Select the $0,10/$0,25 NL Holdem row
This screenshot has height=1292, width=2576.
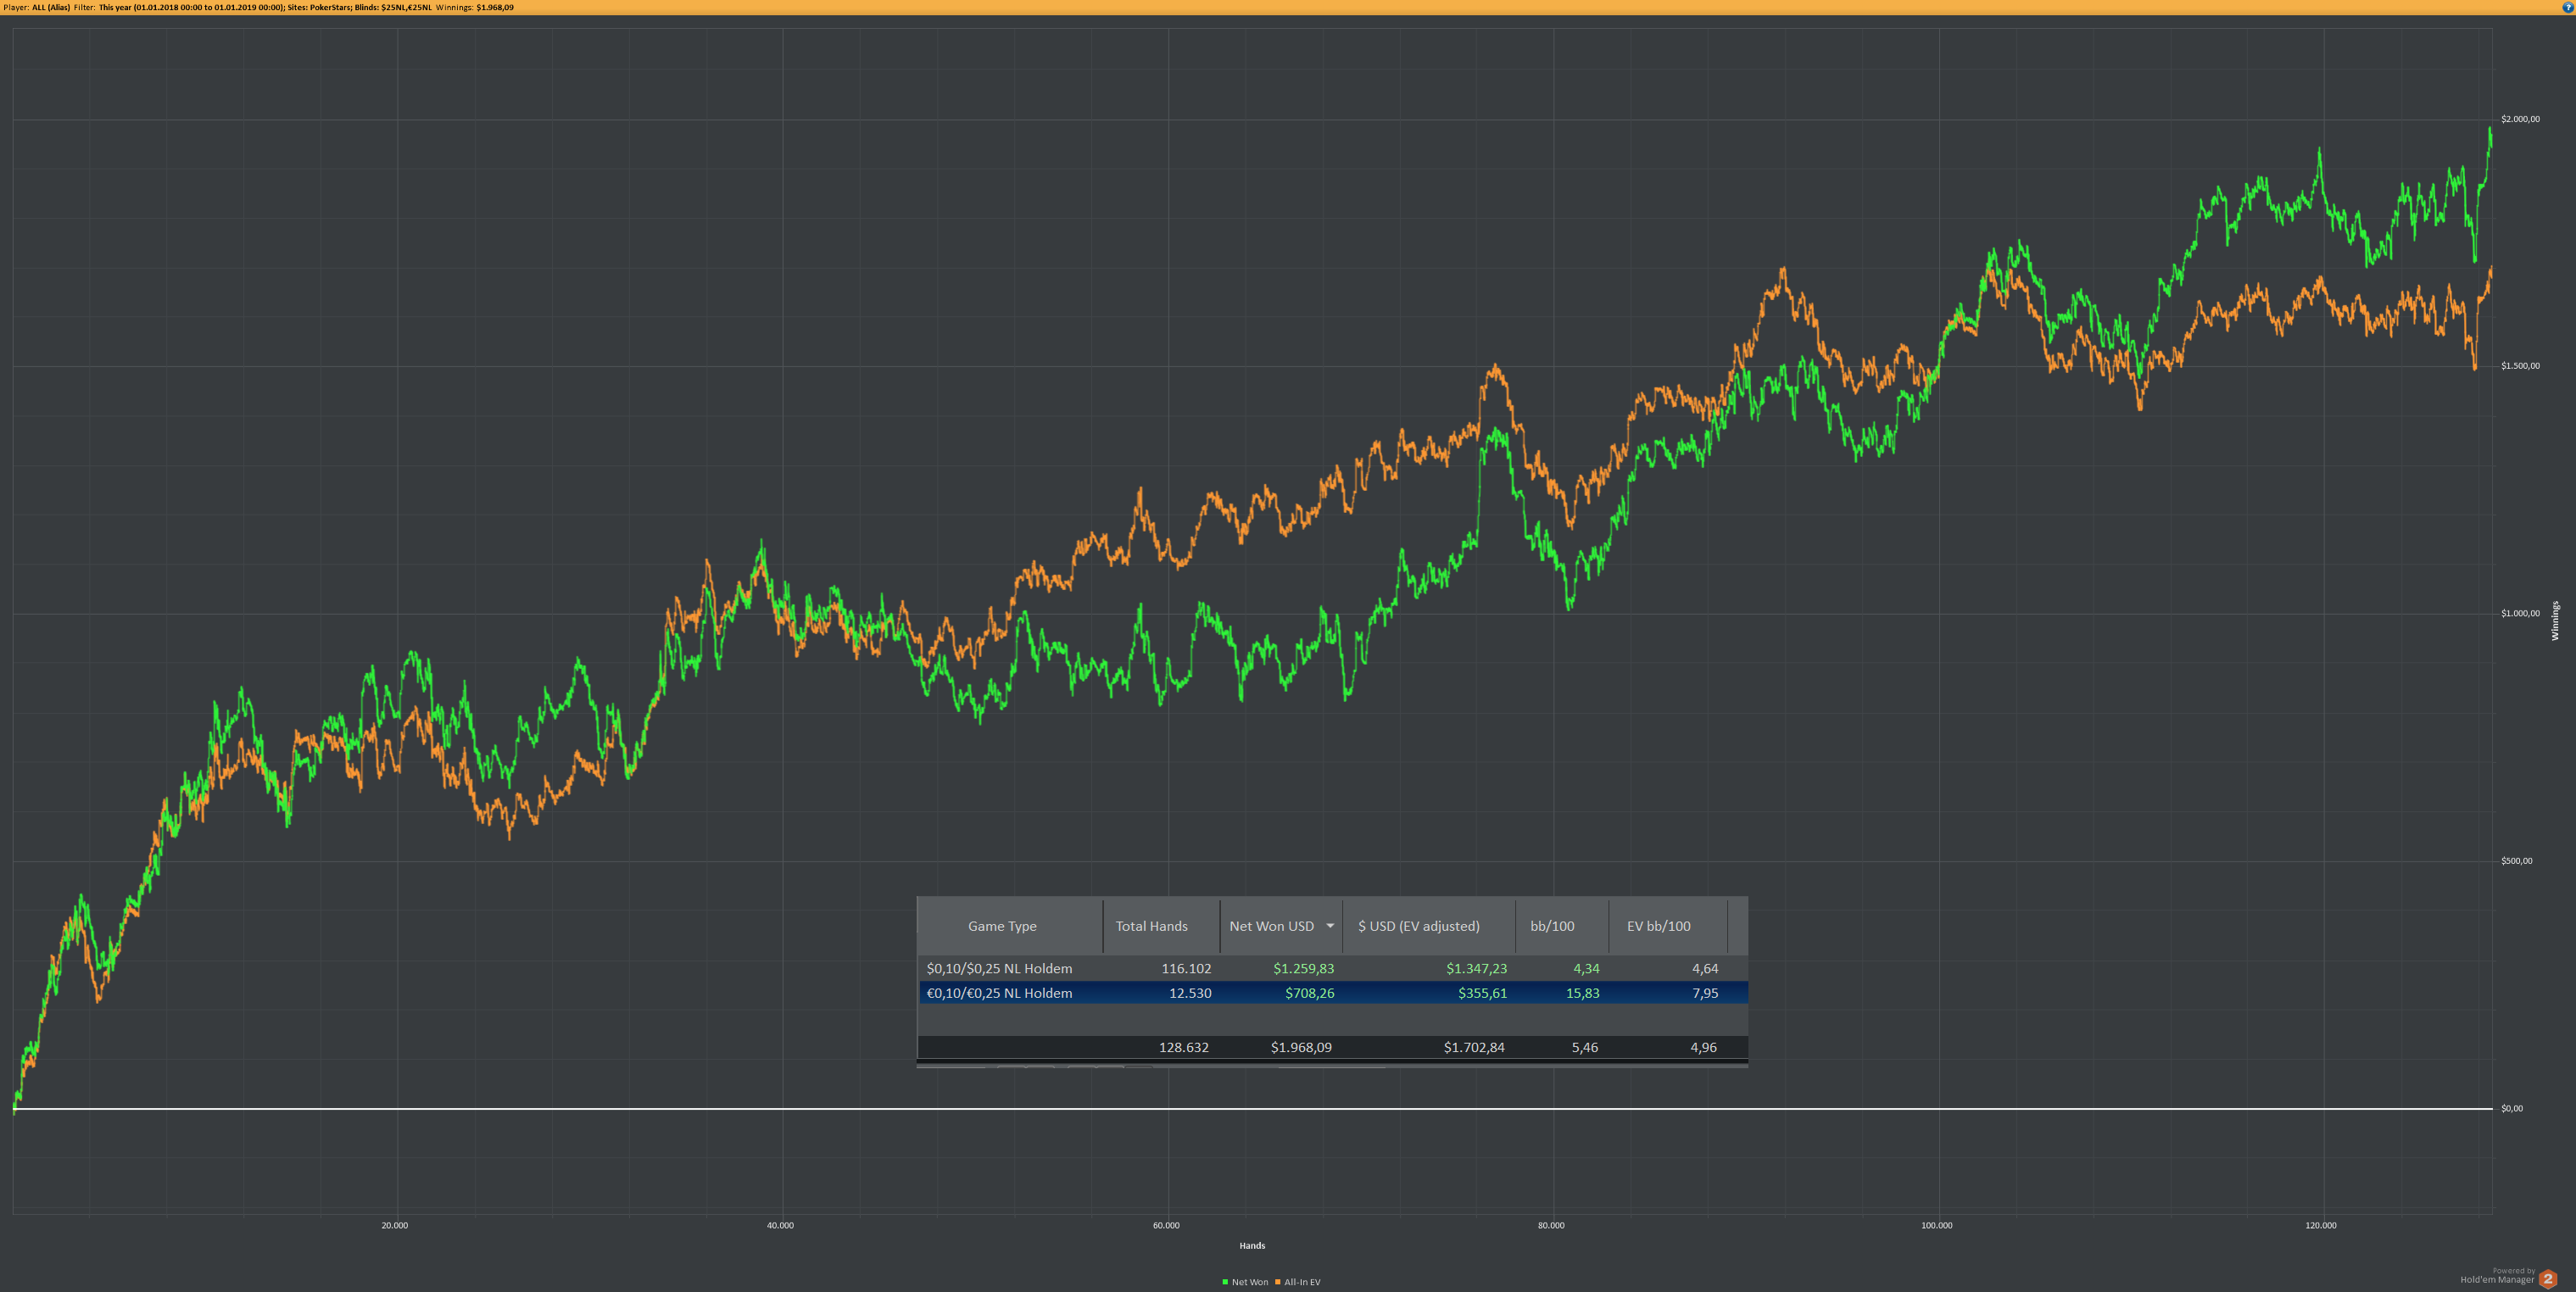click(1332, 968)
